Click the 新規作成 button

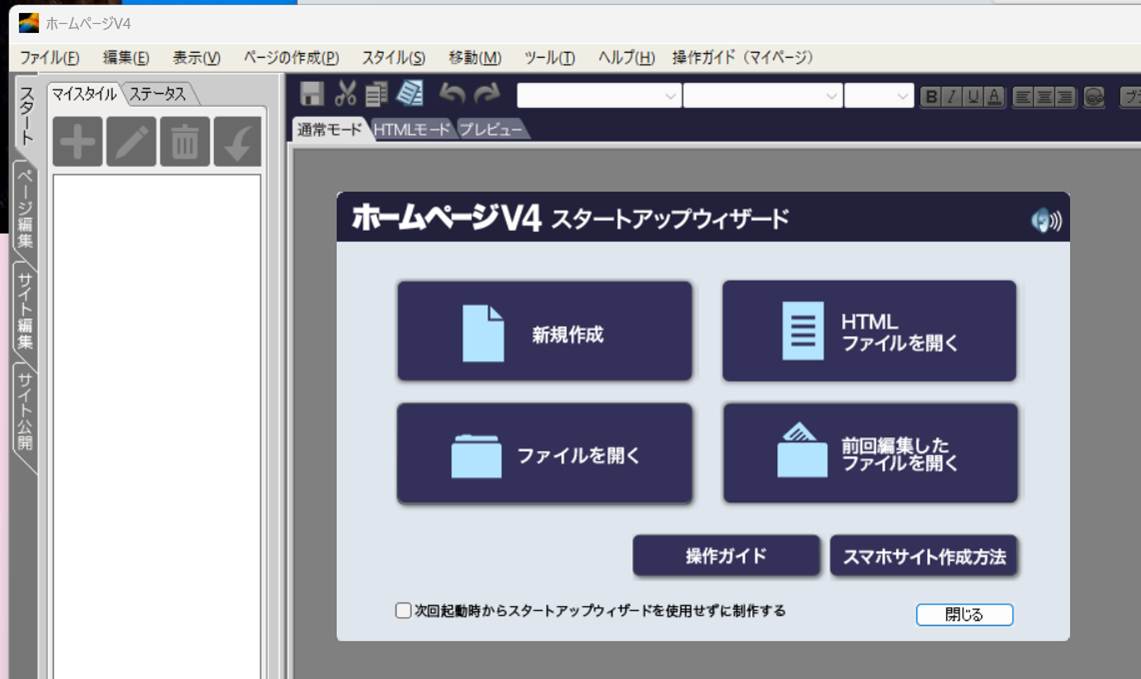coord(544,331)
